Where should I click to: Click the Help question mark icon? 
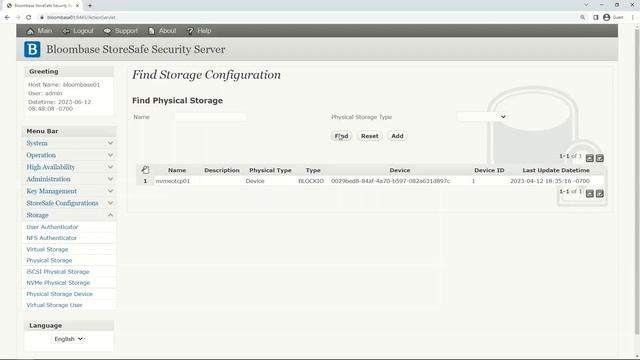pos(190,31)
